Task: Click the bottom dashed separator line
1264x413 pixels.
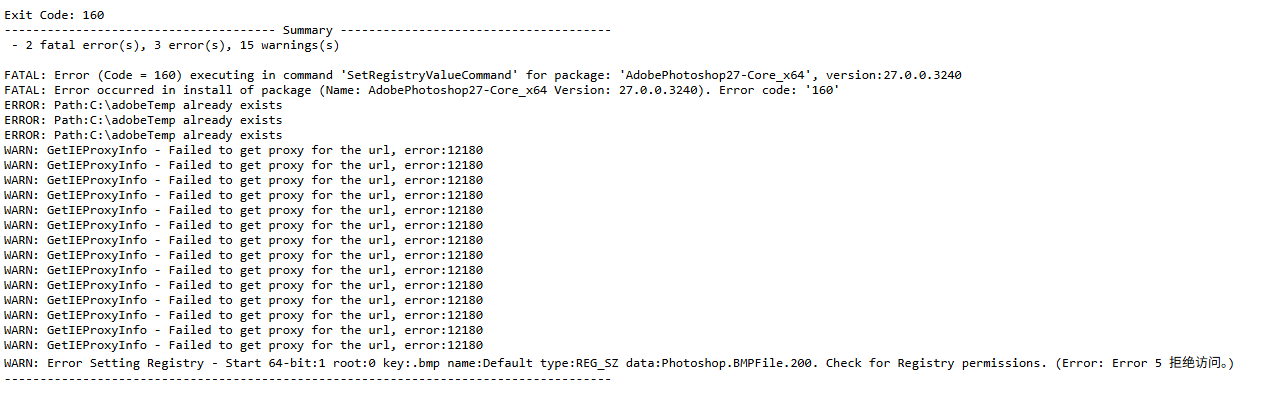Action: tap(308, 379)
